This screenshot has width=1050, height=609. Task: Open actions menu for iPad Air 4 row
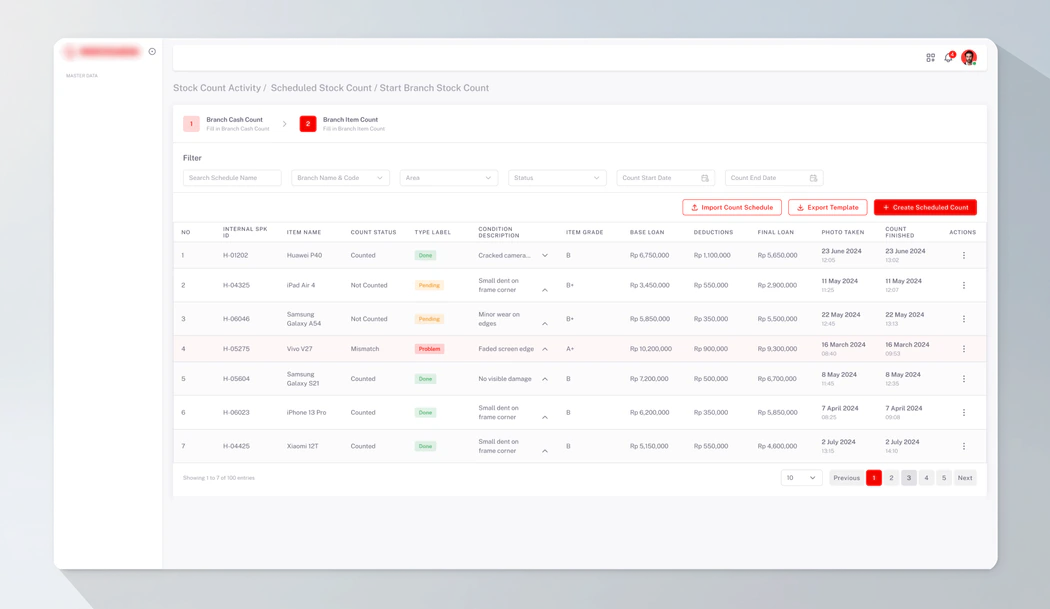tap(964, 285)
